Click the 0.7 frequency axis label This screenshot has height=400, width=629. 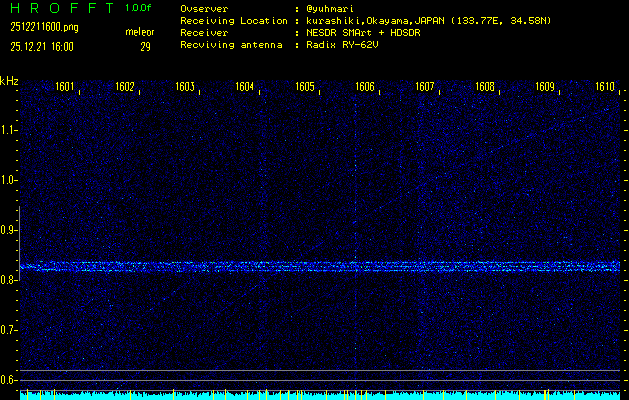(9, 330)
